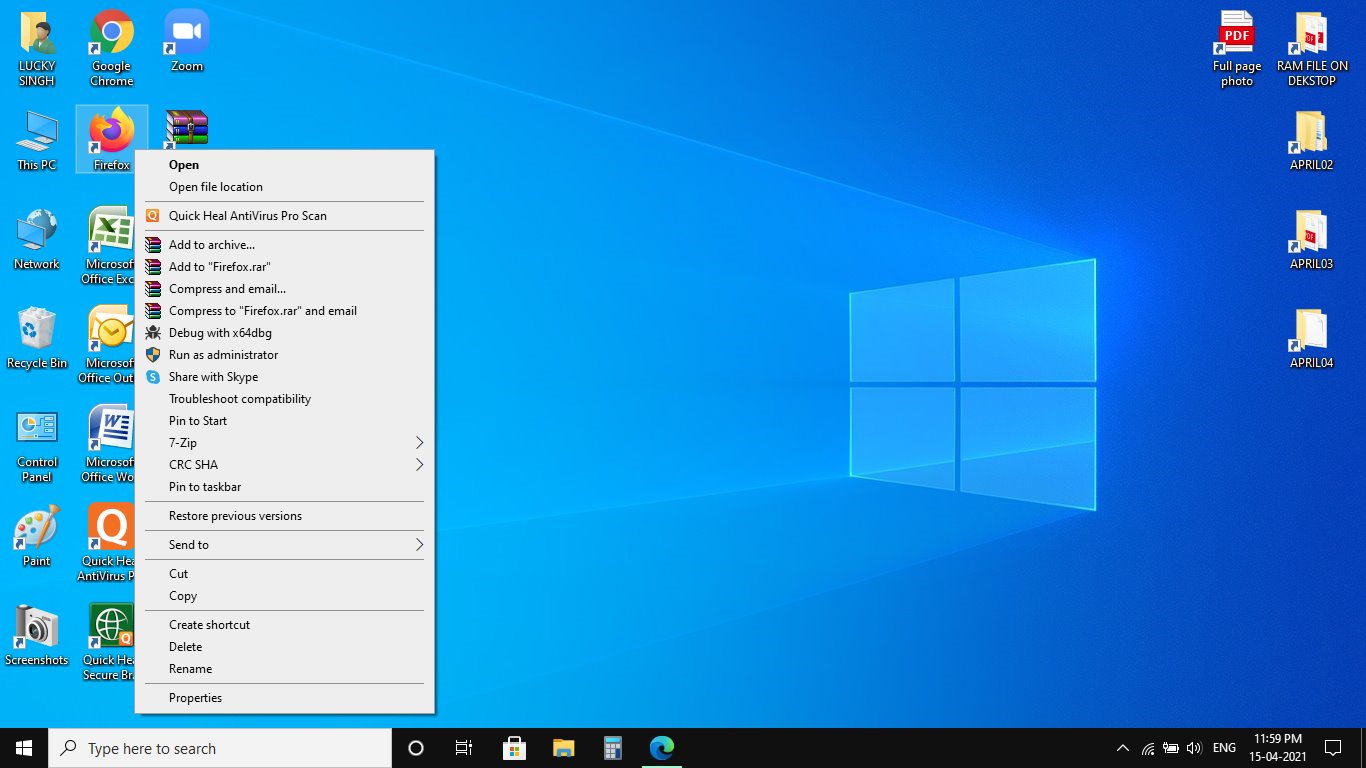Choose Create shortcut
Image resolution: width=1366 pixels, height=768 pixels.
(284, 625)
